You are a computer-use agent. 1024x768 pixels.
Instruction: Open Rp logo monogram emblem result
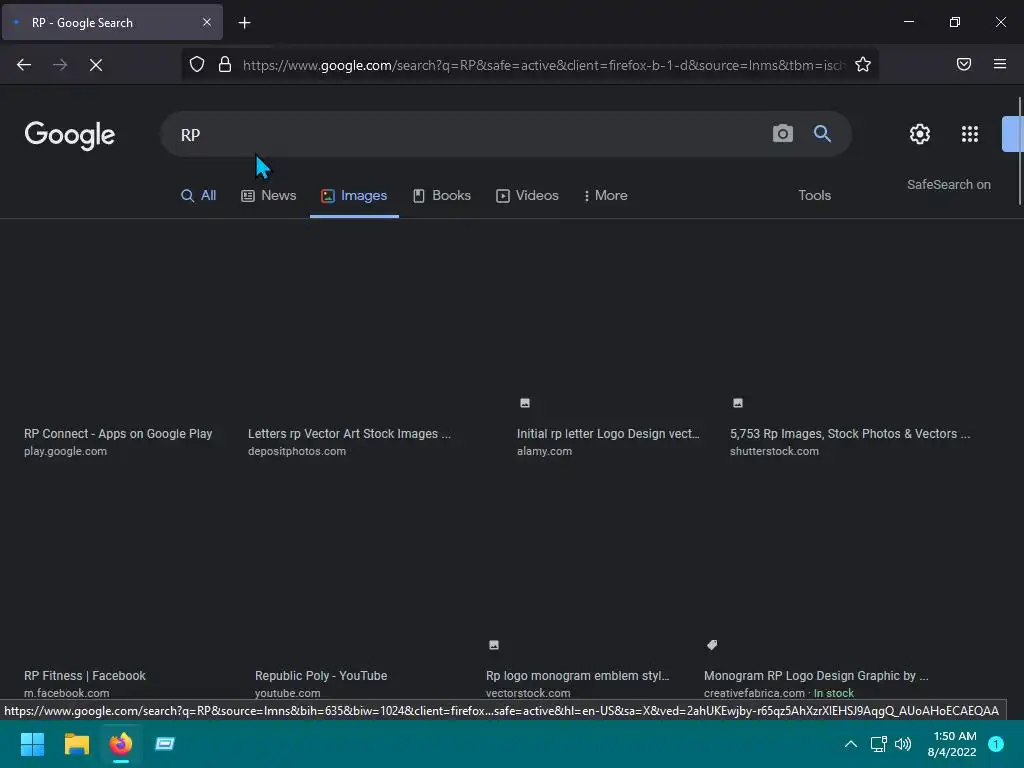577,675
